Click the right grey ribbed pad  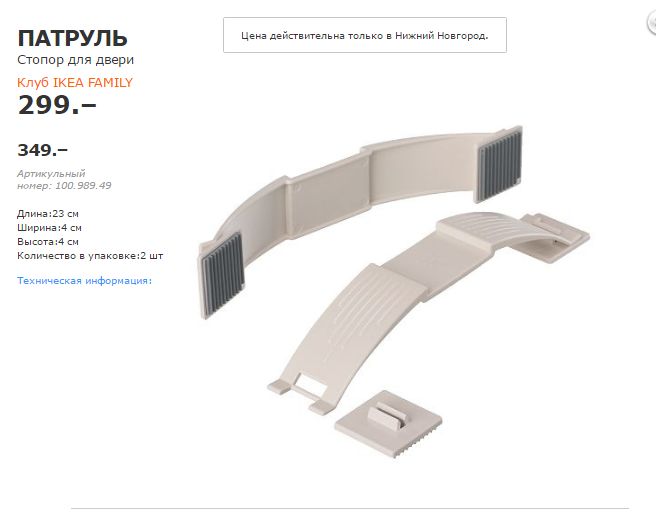coord(499,163)
